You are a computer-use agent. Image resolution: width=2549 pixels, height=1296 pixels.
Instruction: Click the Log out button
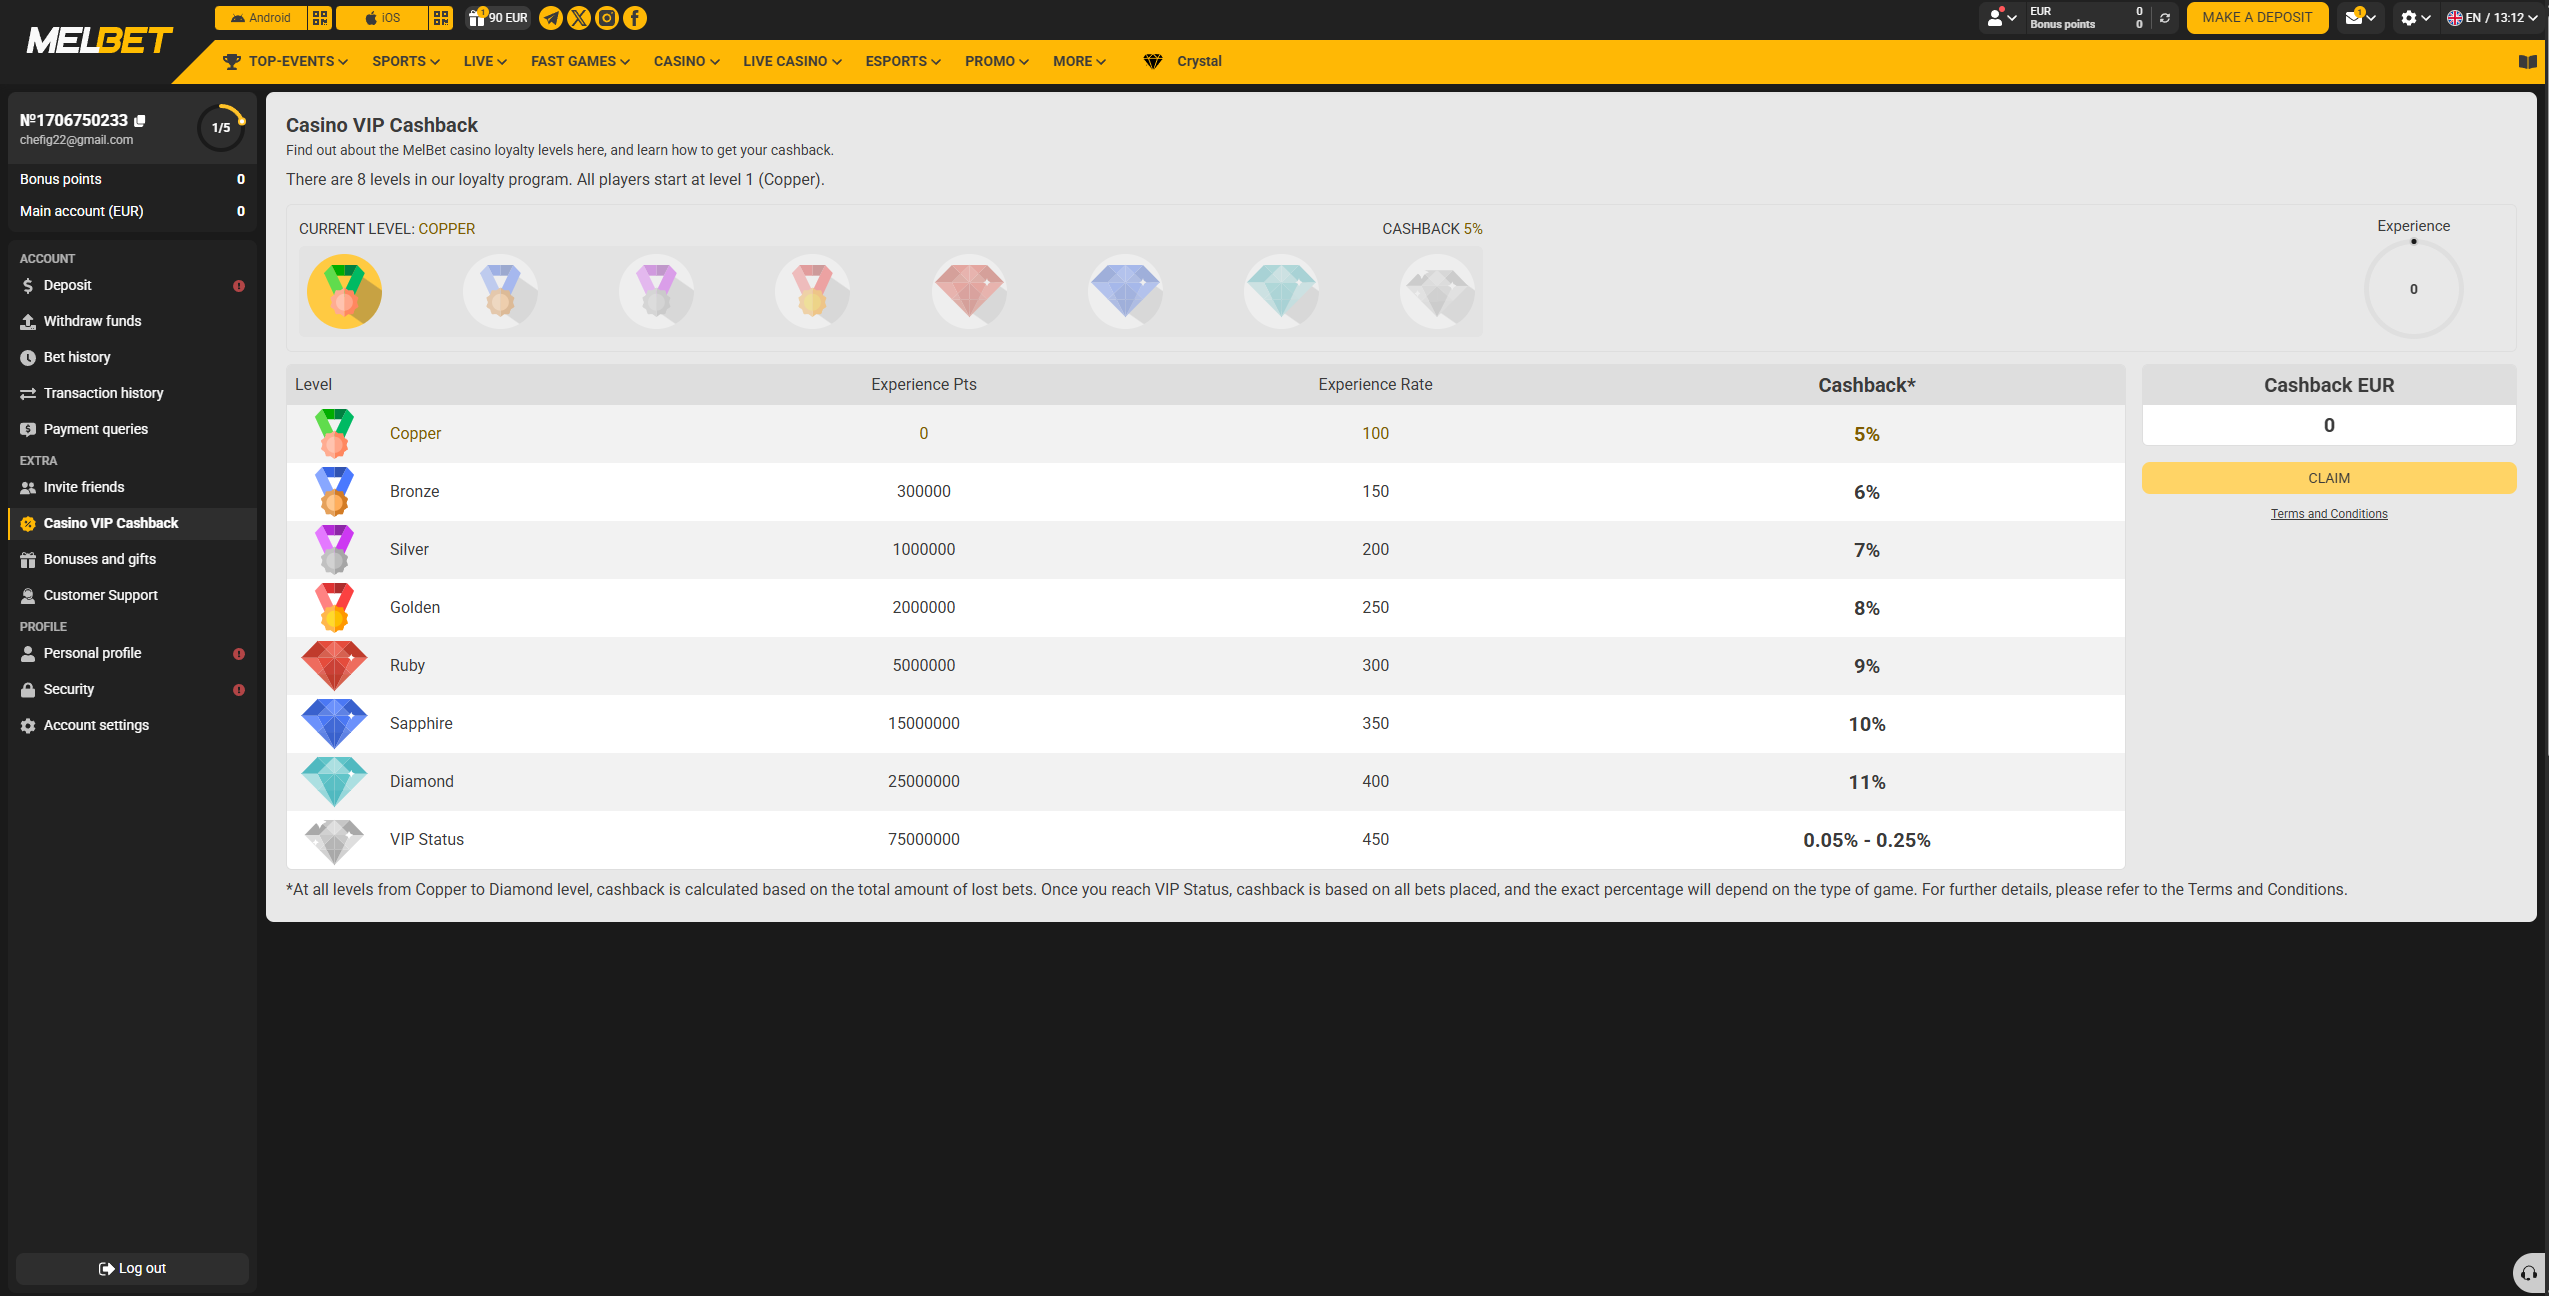(132, 1269)
